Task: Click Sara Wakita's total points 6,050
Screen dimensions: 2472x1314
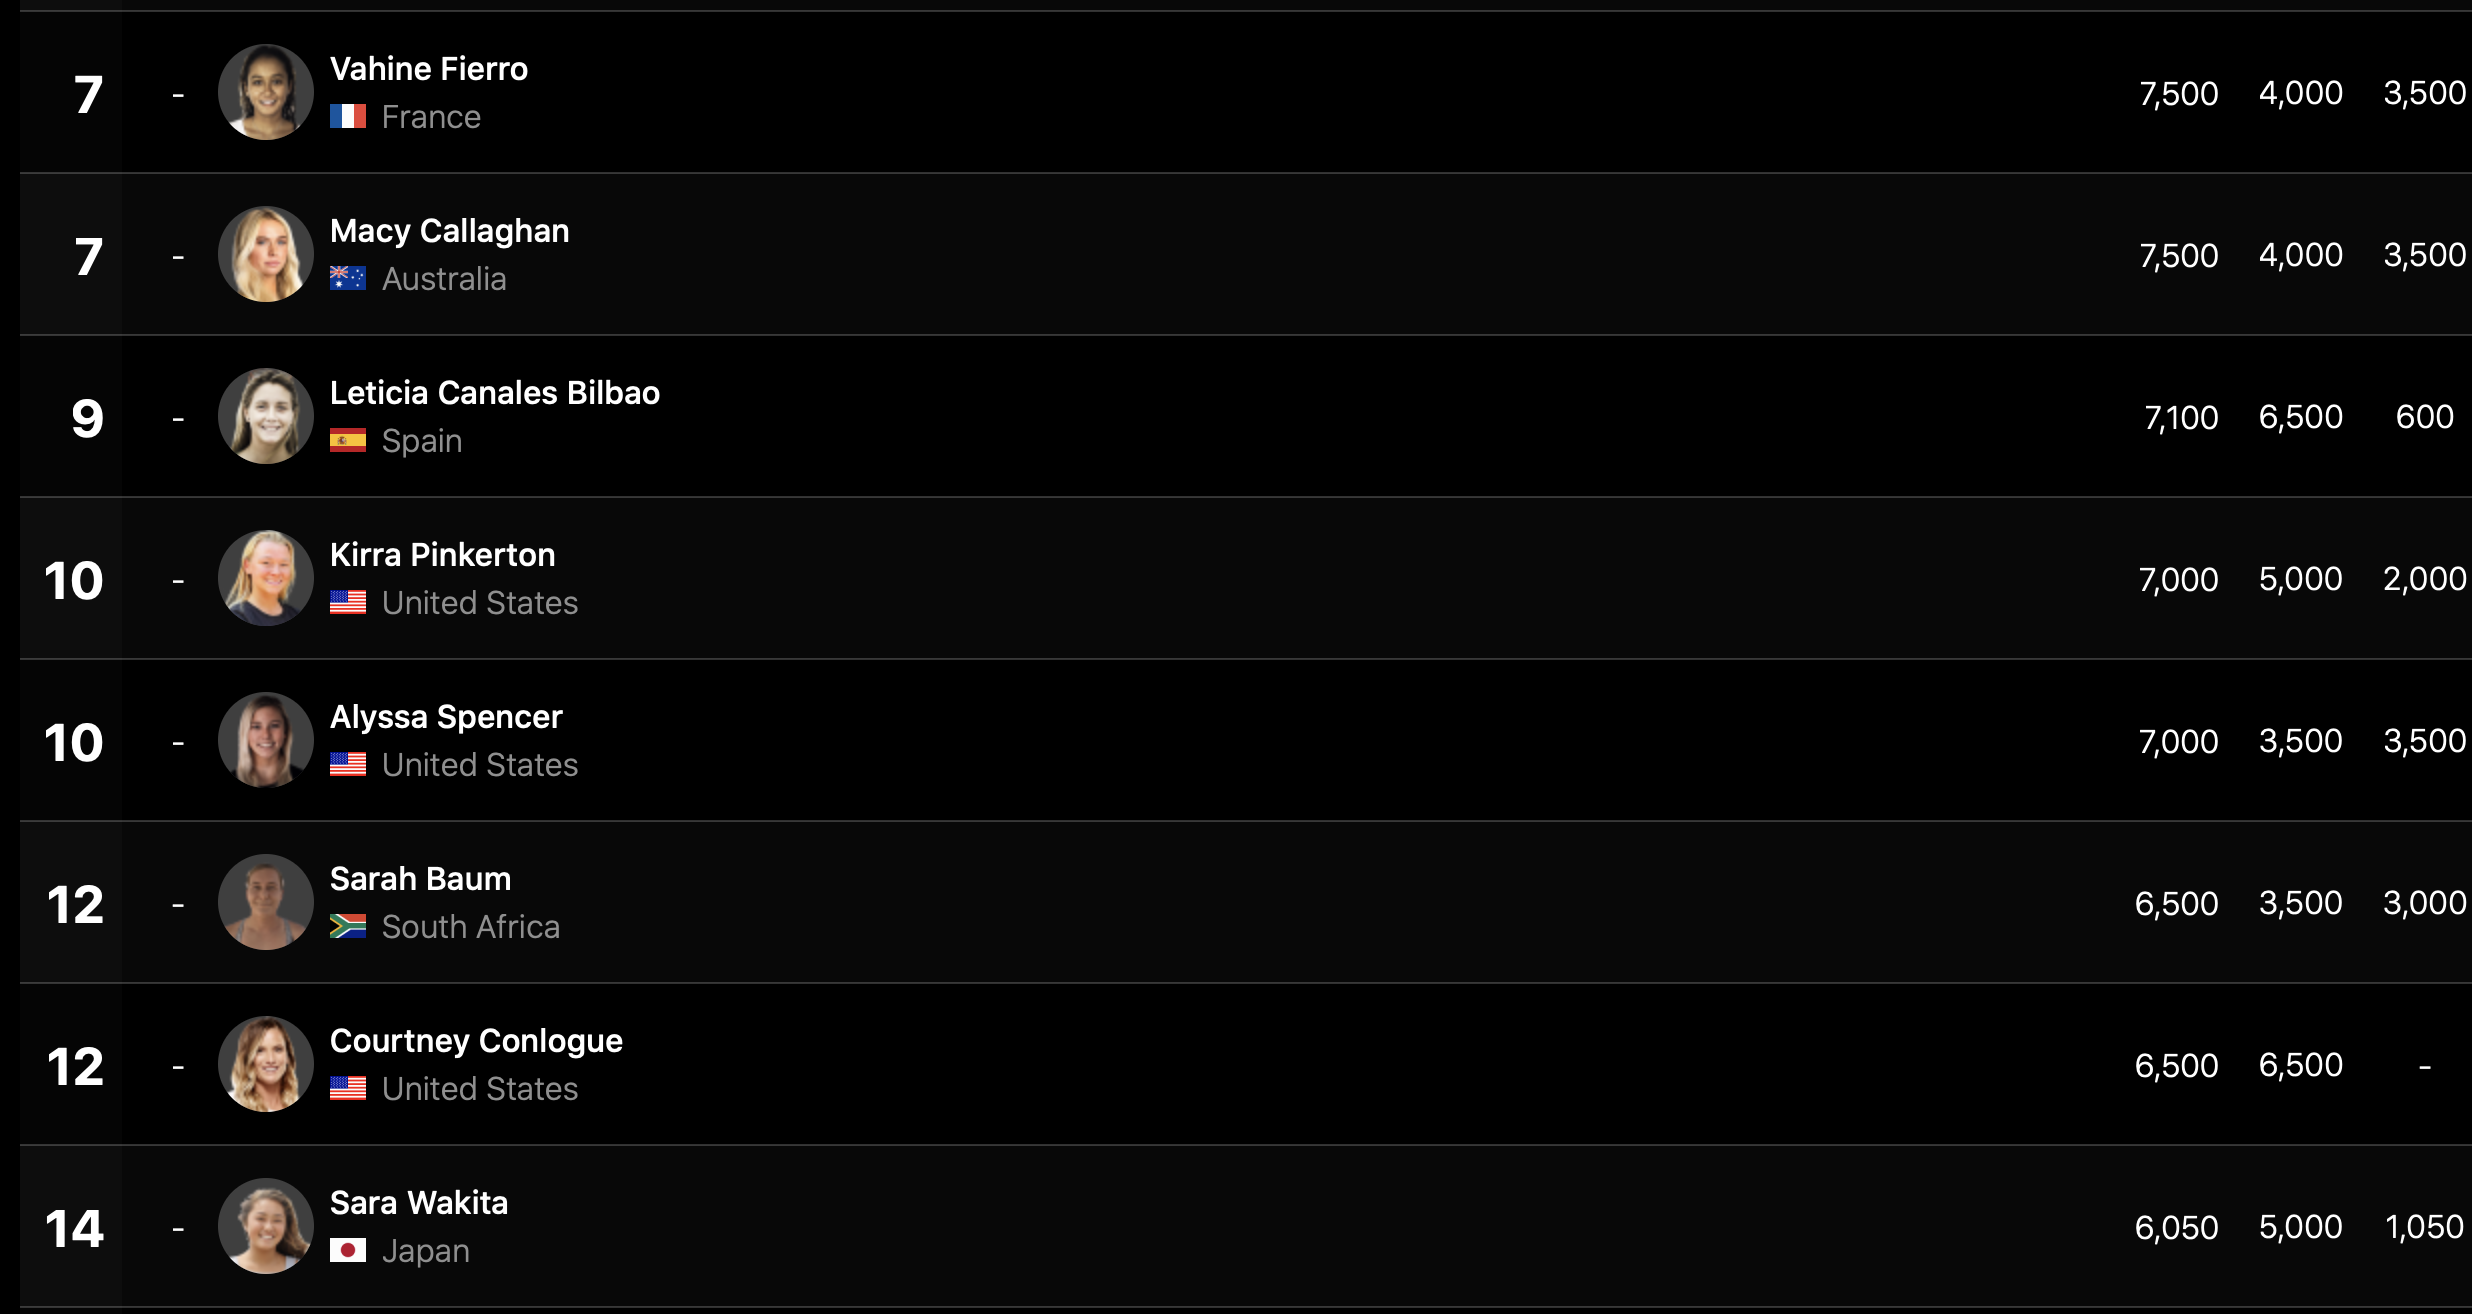Action: [2176, 1228]
